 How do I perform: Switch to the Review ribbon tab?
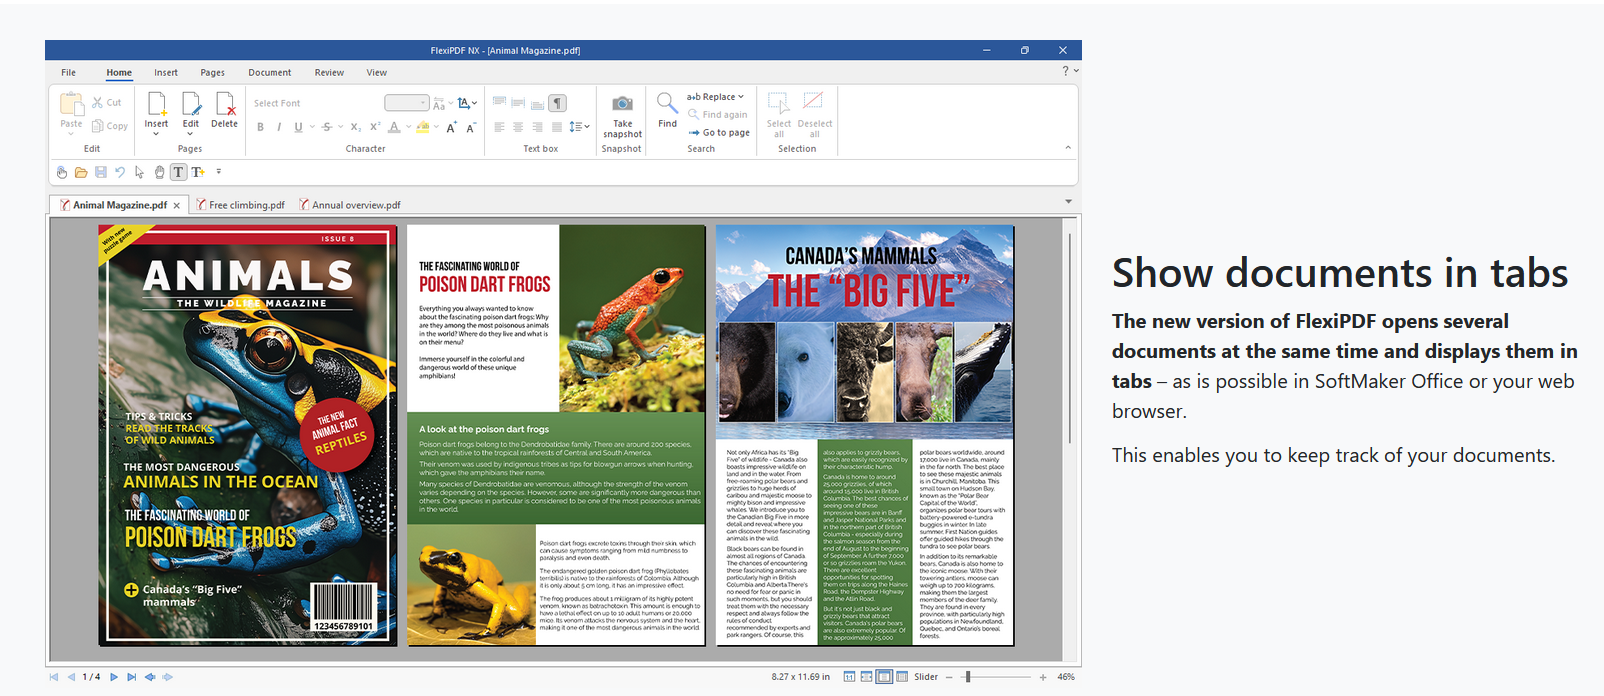(329, 73)
